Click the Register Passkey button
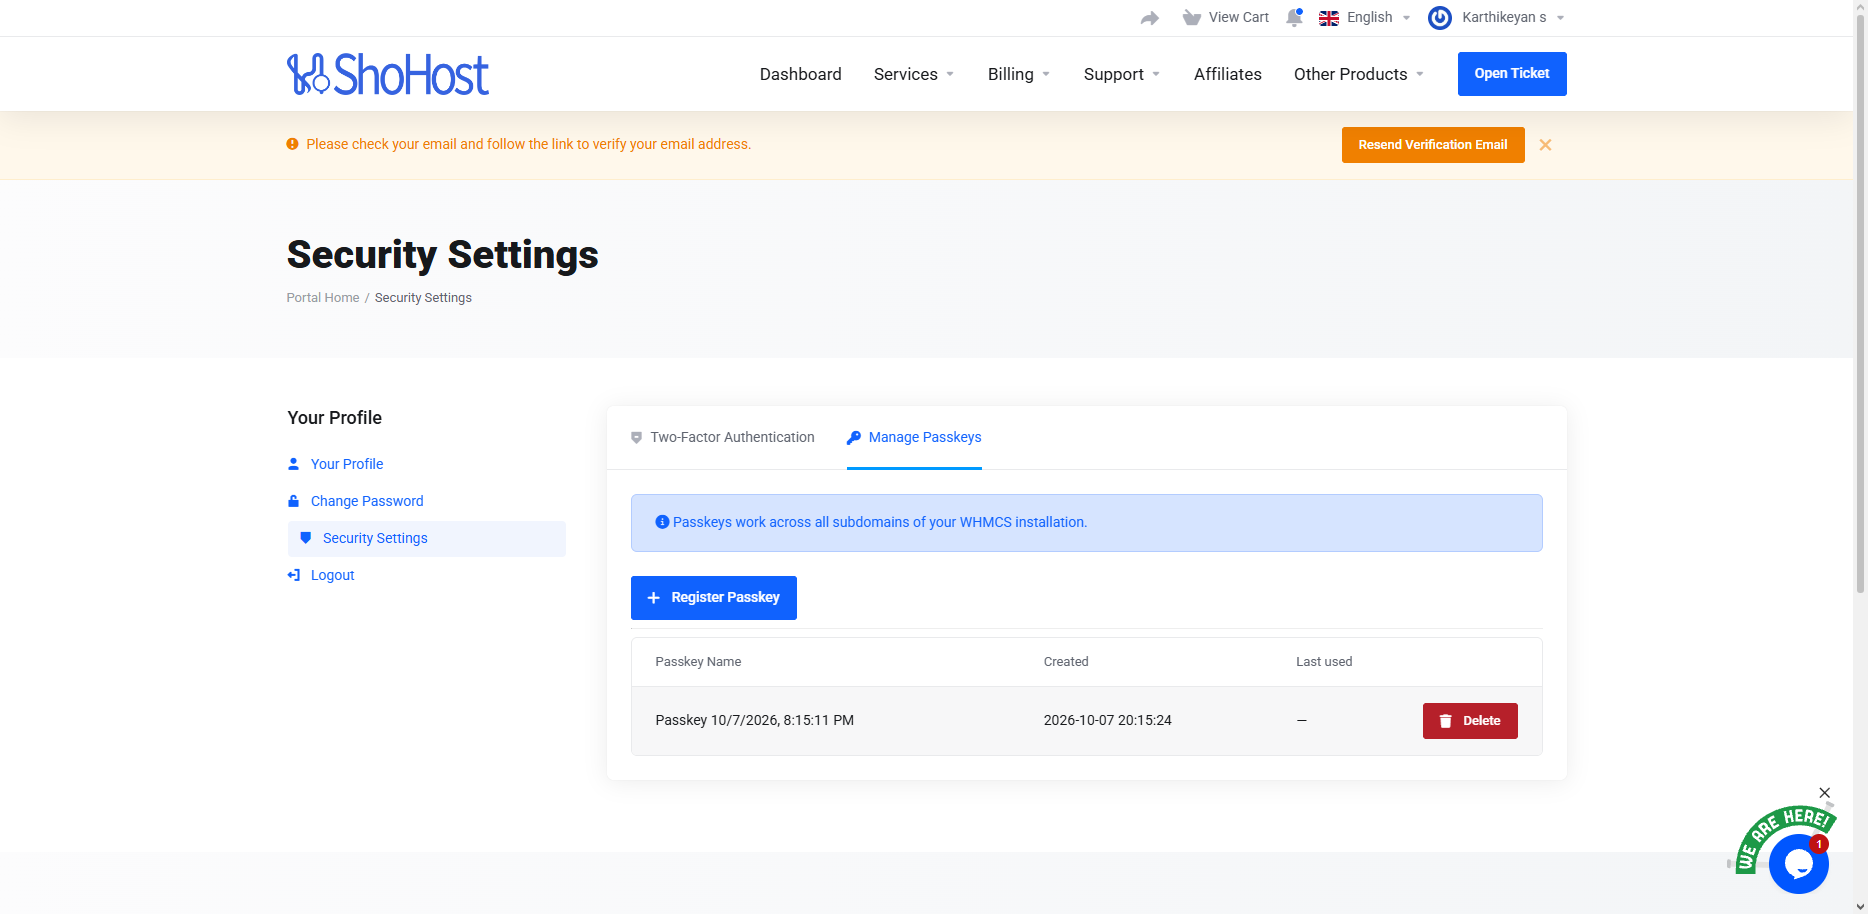Image resolution: width=1868 pixels, height=914 pixels. pyautogui.click(x=714, y=598)
